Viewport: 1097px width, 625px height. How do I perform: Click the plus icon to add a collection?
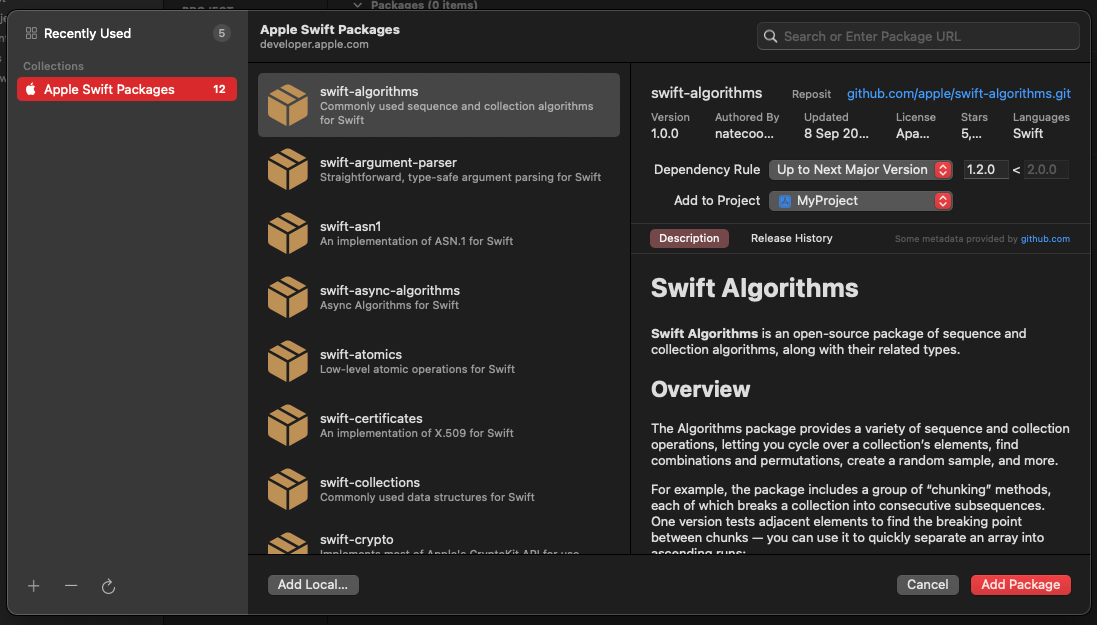[33, 587]
